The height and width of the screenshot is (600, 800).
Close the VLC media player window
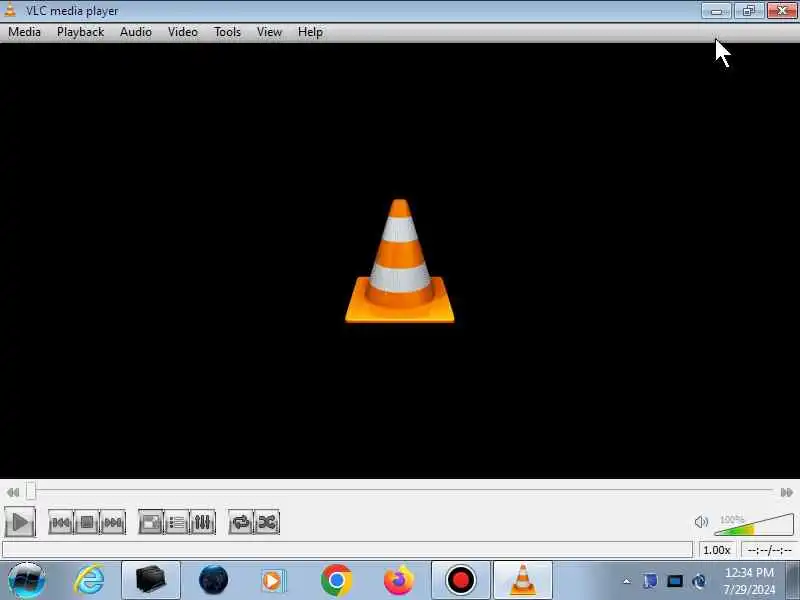[782, 10]
